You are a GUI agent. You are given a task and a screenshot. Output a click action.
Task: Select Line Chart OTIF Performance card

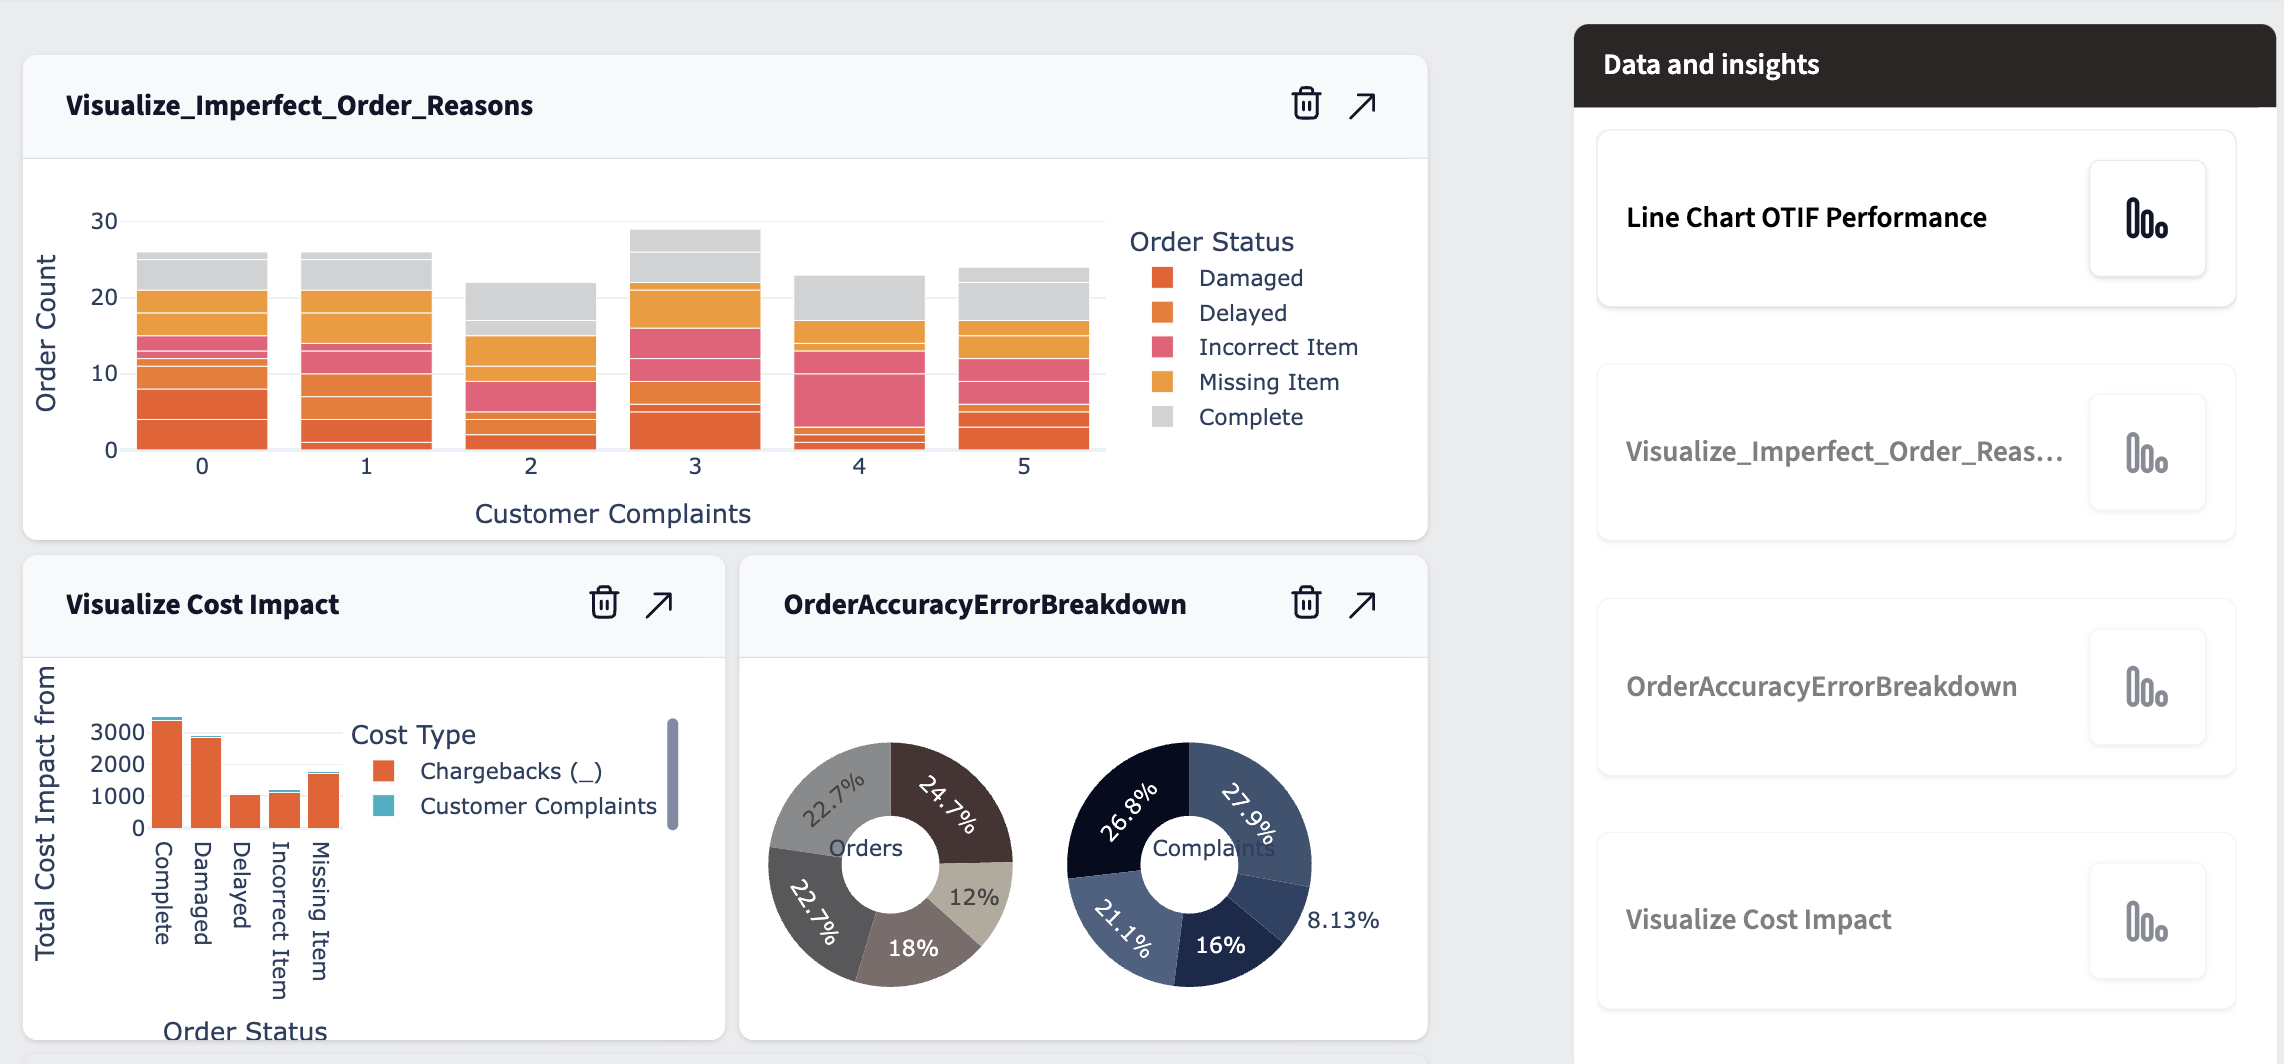pyautogui.click(x=1805, y=218)
